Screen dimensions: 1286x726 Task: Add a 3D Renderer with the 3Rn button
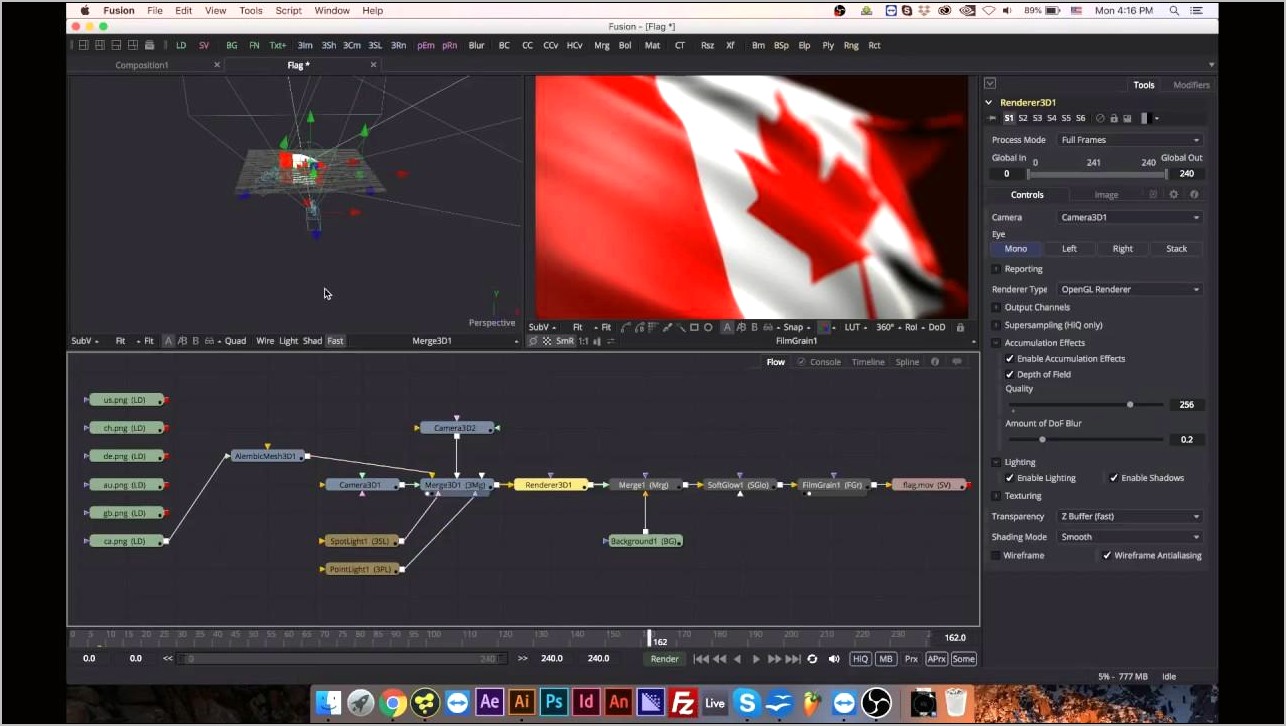coord(398,45)
